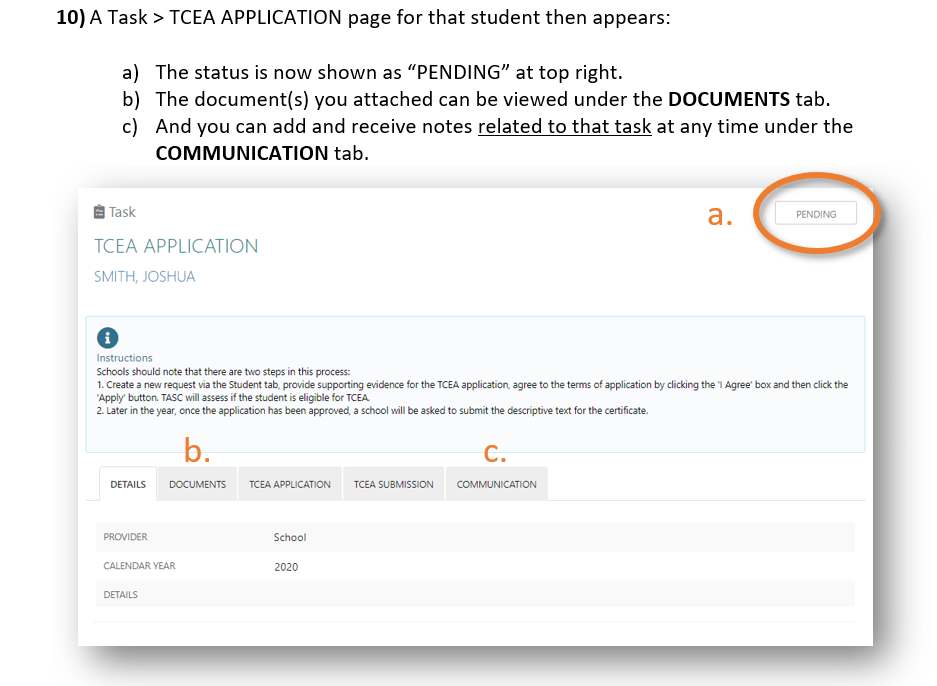Select the PROVIDER value School
The height and width of the screenshot is (686, 937).
289,537
